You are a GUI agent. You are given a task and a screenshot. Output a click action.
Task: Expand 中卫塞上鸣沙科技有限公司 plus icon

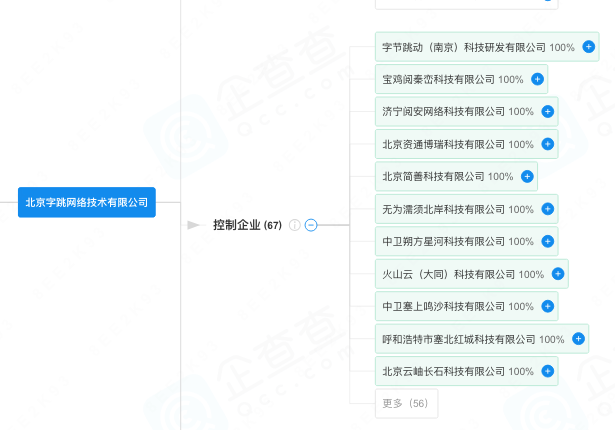(x=548, y=306)
